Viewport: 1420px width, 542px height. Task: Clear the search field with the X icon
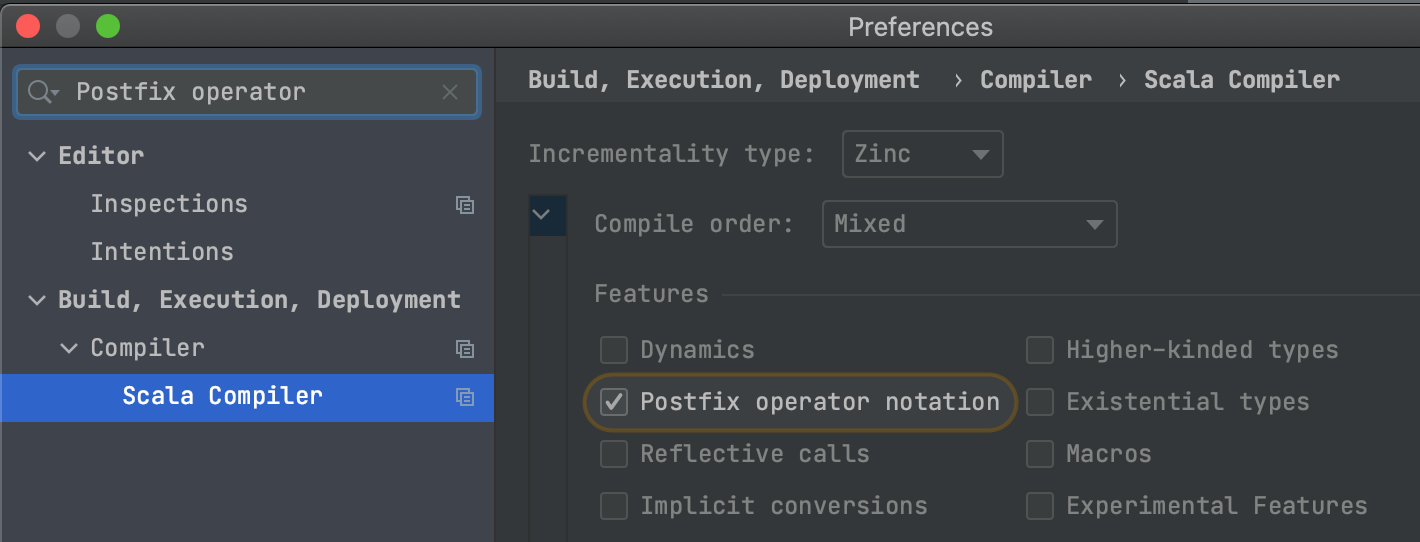pyautogui.click(x=450, y=92)
